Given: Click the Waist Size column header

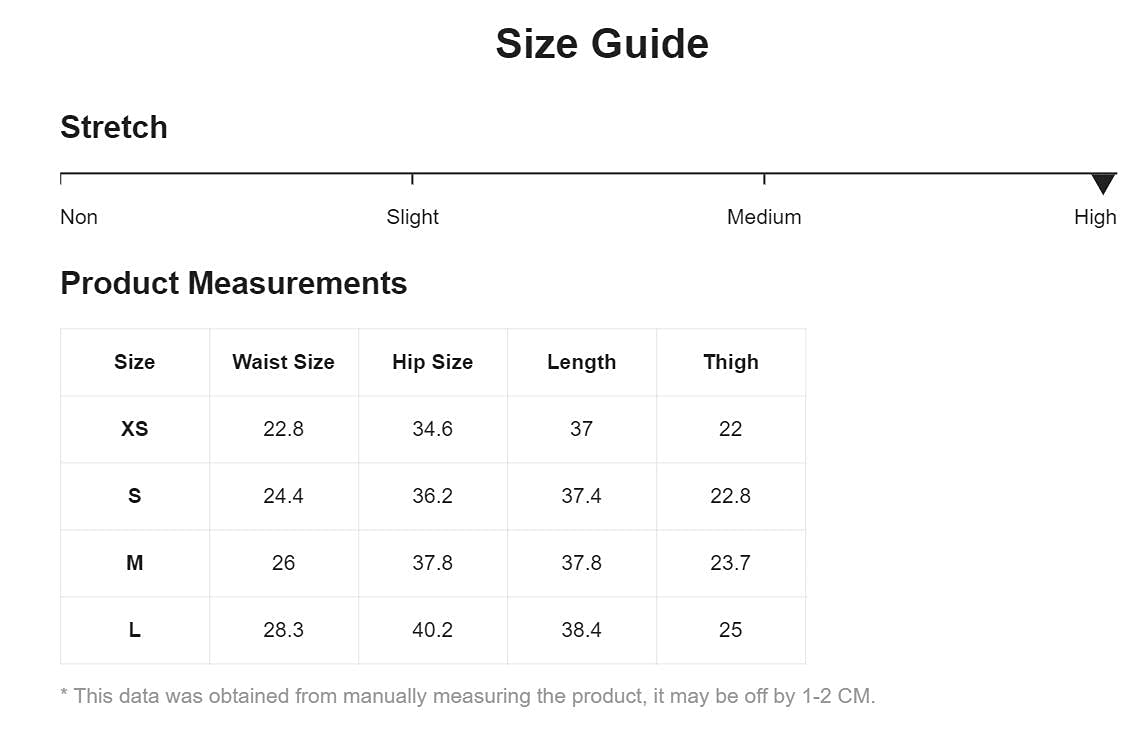Looking at the screenshot, I should [x=283, y=362].
